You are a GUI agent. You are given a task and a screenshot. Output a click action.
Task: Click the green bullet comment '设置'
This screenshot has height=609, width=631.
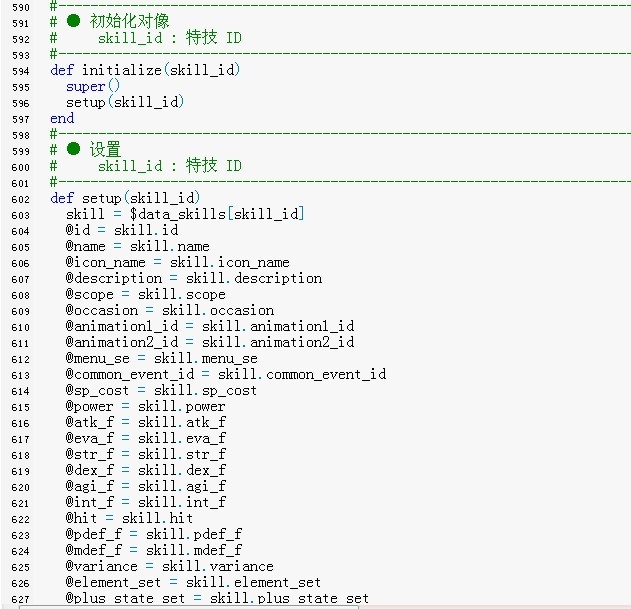[x=105, y=149]
